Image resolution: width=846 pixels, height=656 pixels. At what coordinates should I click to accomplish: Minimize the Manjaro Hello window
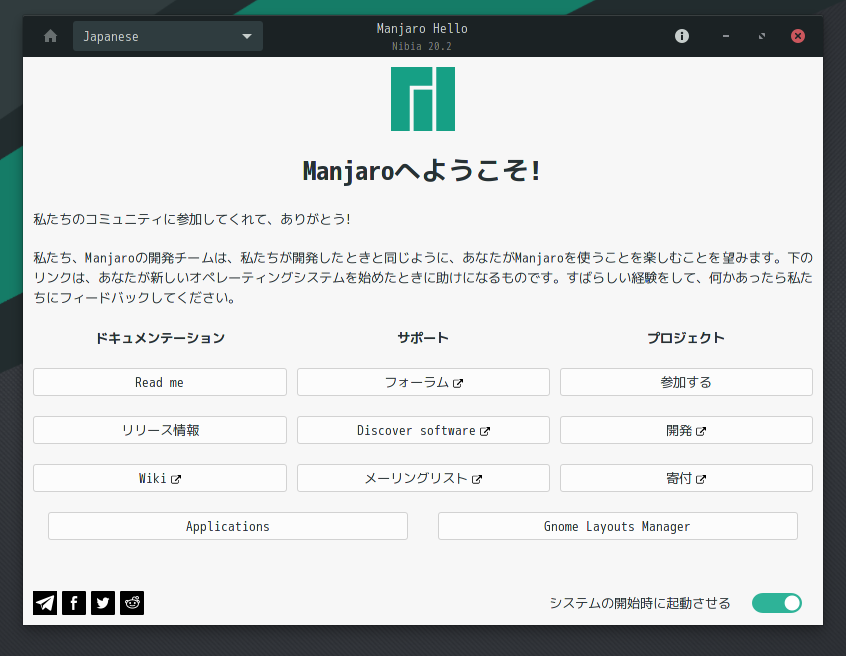726,36
